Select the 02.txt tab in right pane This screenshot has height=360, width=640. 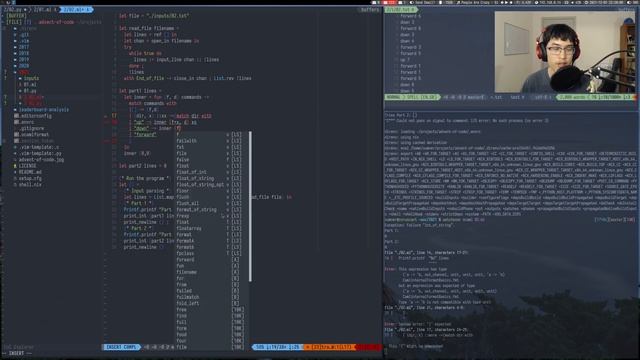click(400, 9)
